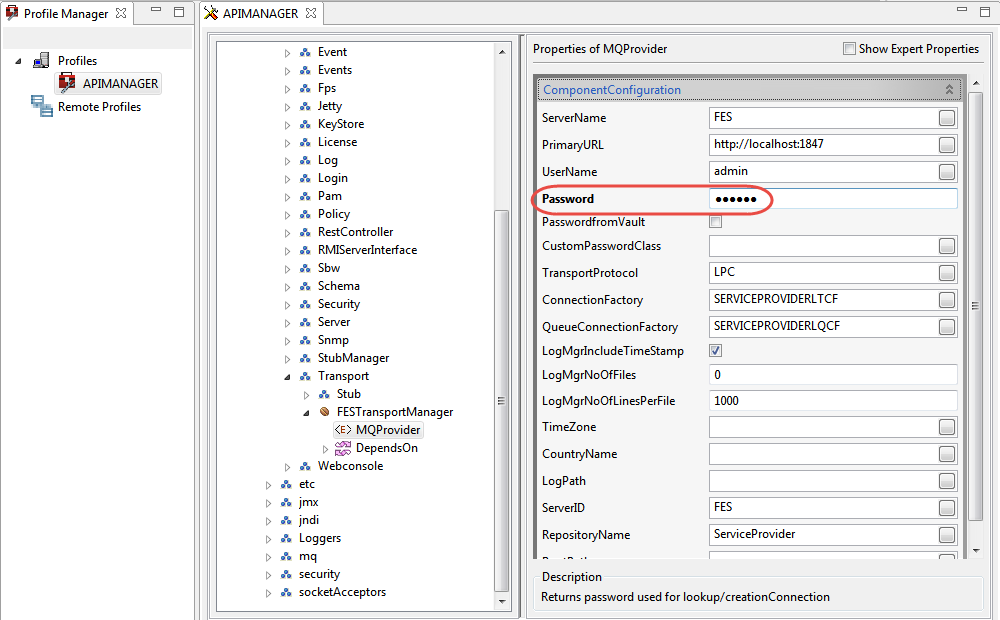
Task: Click the properties panel vertical scrollbar
Action: pyautogui.click(x=975, y=300)
